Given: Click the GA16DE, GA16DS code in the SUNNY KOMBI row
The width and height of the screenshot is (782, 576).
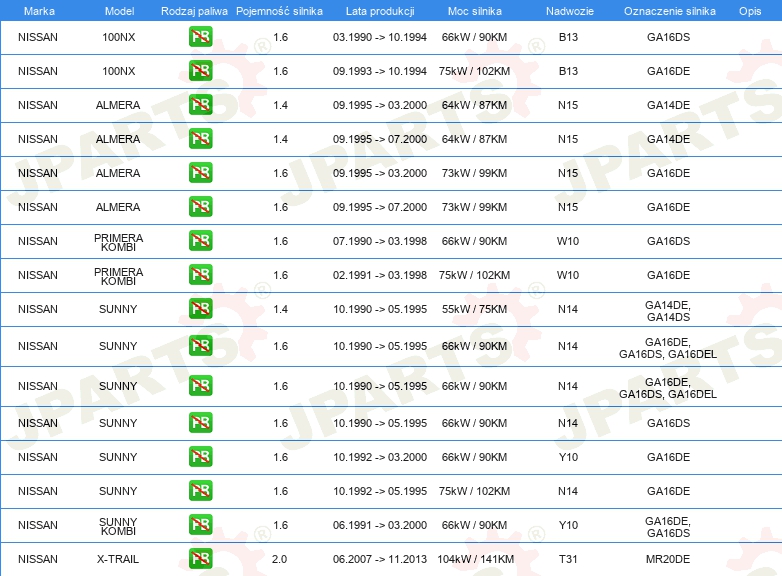Looking at the screenshot, I should 668,527.
